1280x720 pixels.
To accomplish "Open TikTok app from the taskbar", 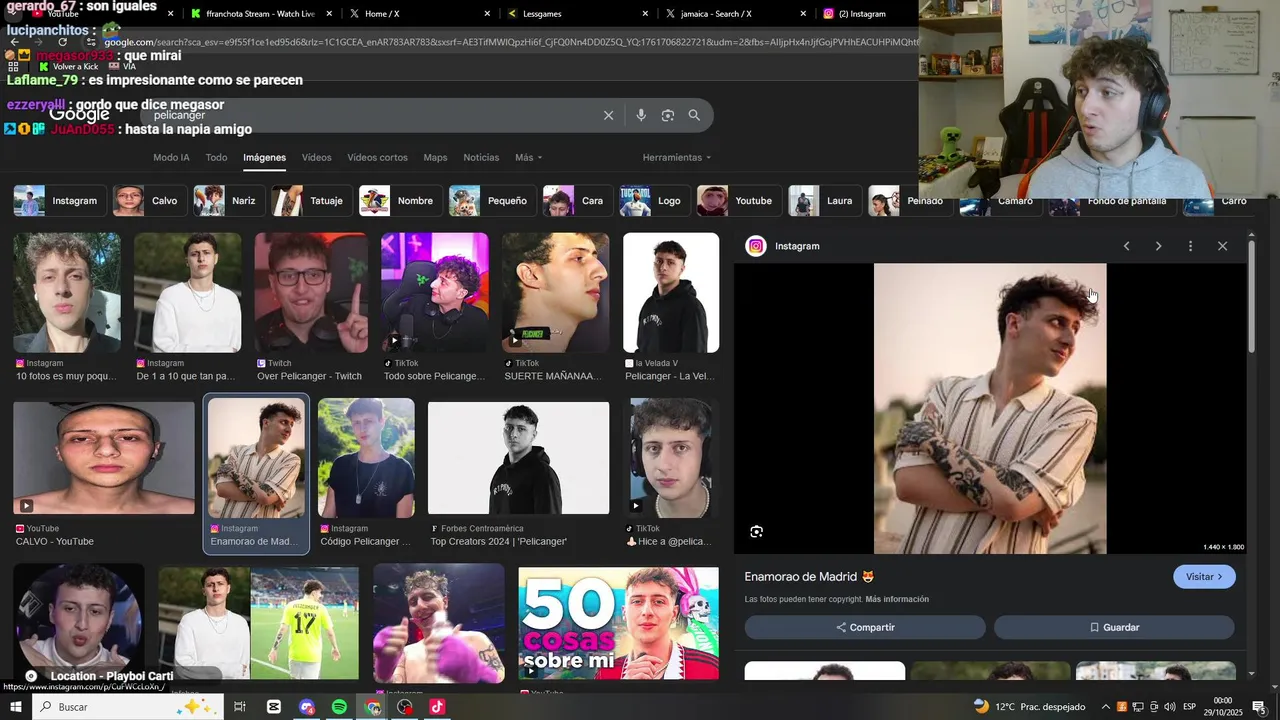I will point(437,707).
